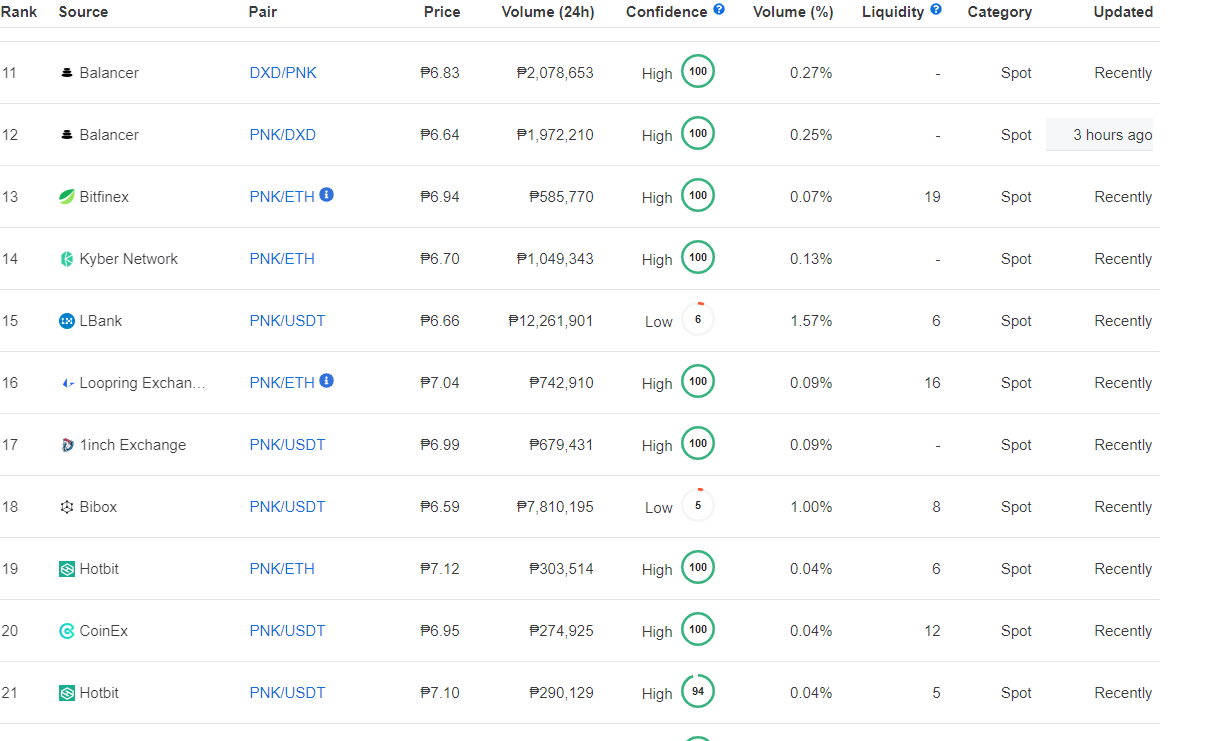Sort table by Volume (%) header
The height and width of the screenshot is (741, 1231).
[793, 12]
